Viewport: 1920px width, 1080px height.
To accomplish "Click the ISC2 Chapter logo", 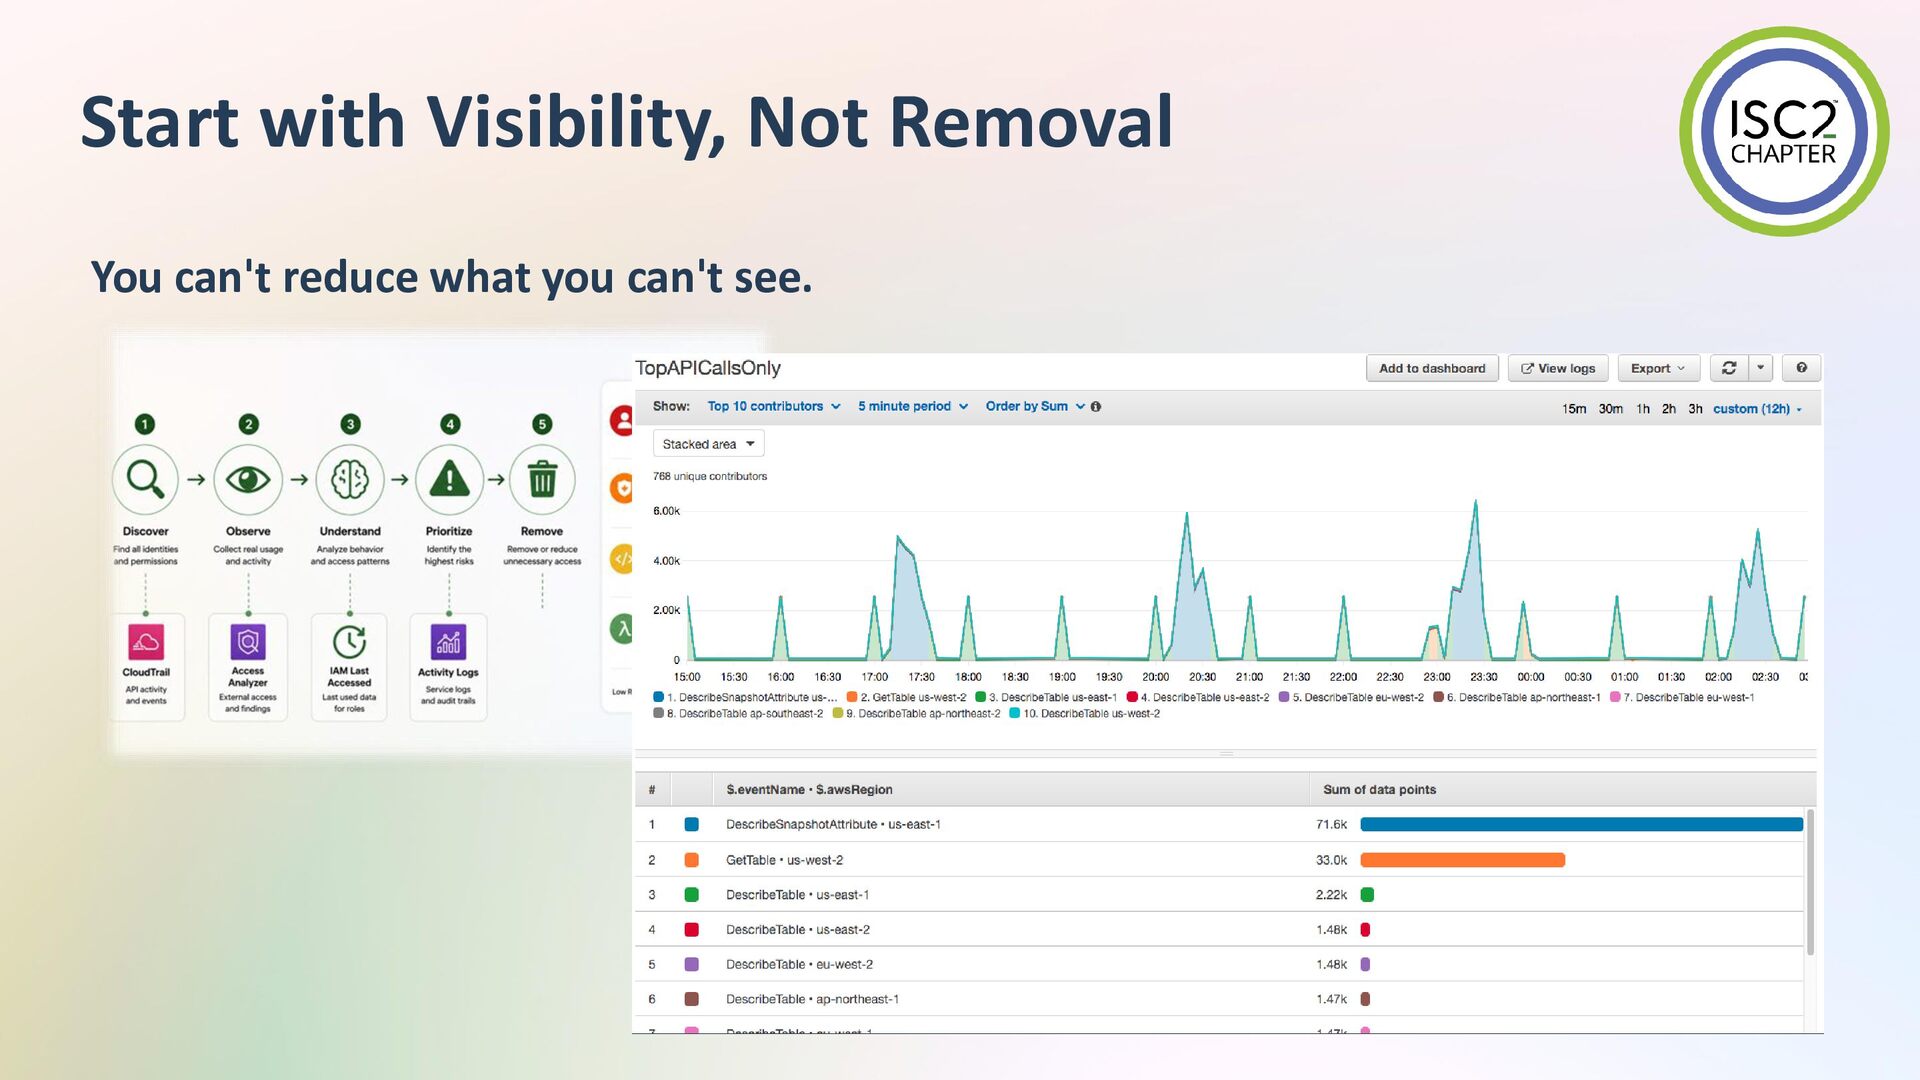I will (1784, 132).
